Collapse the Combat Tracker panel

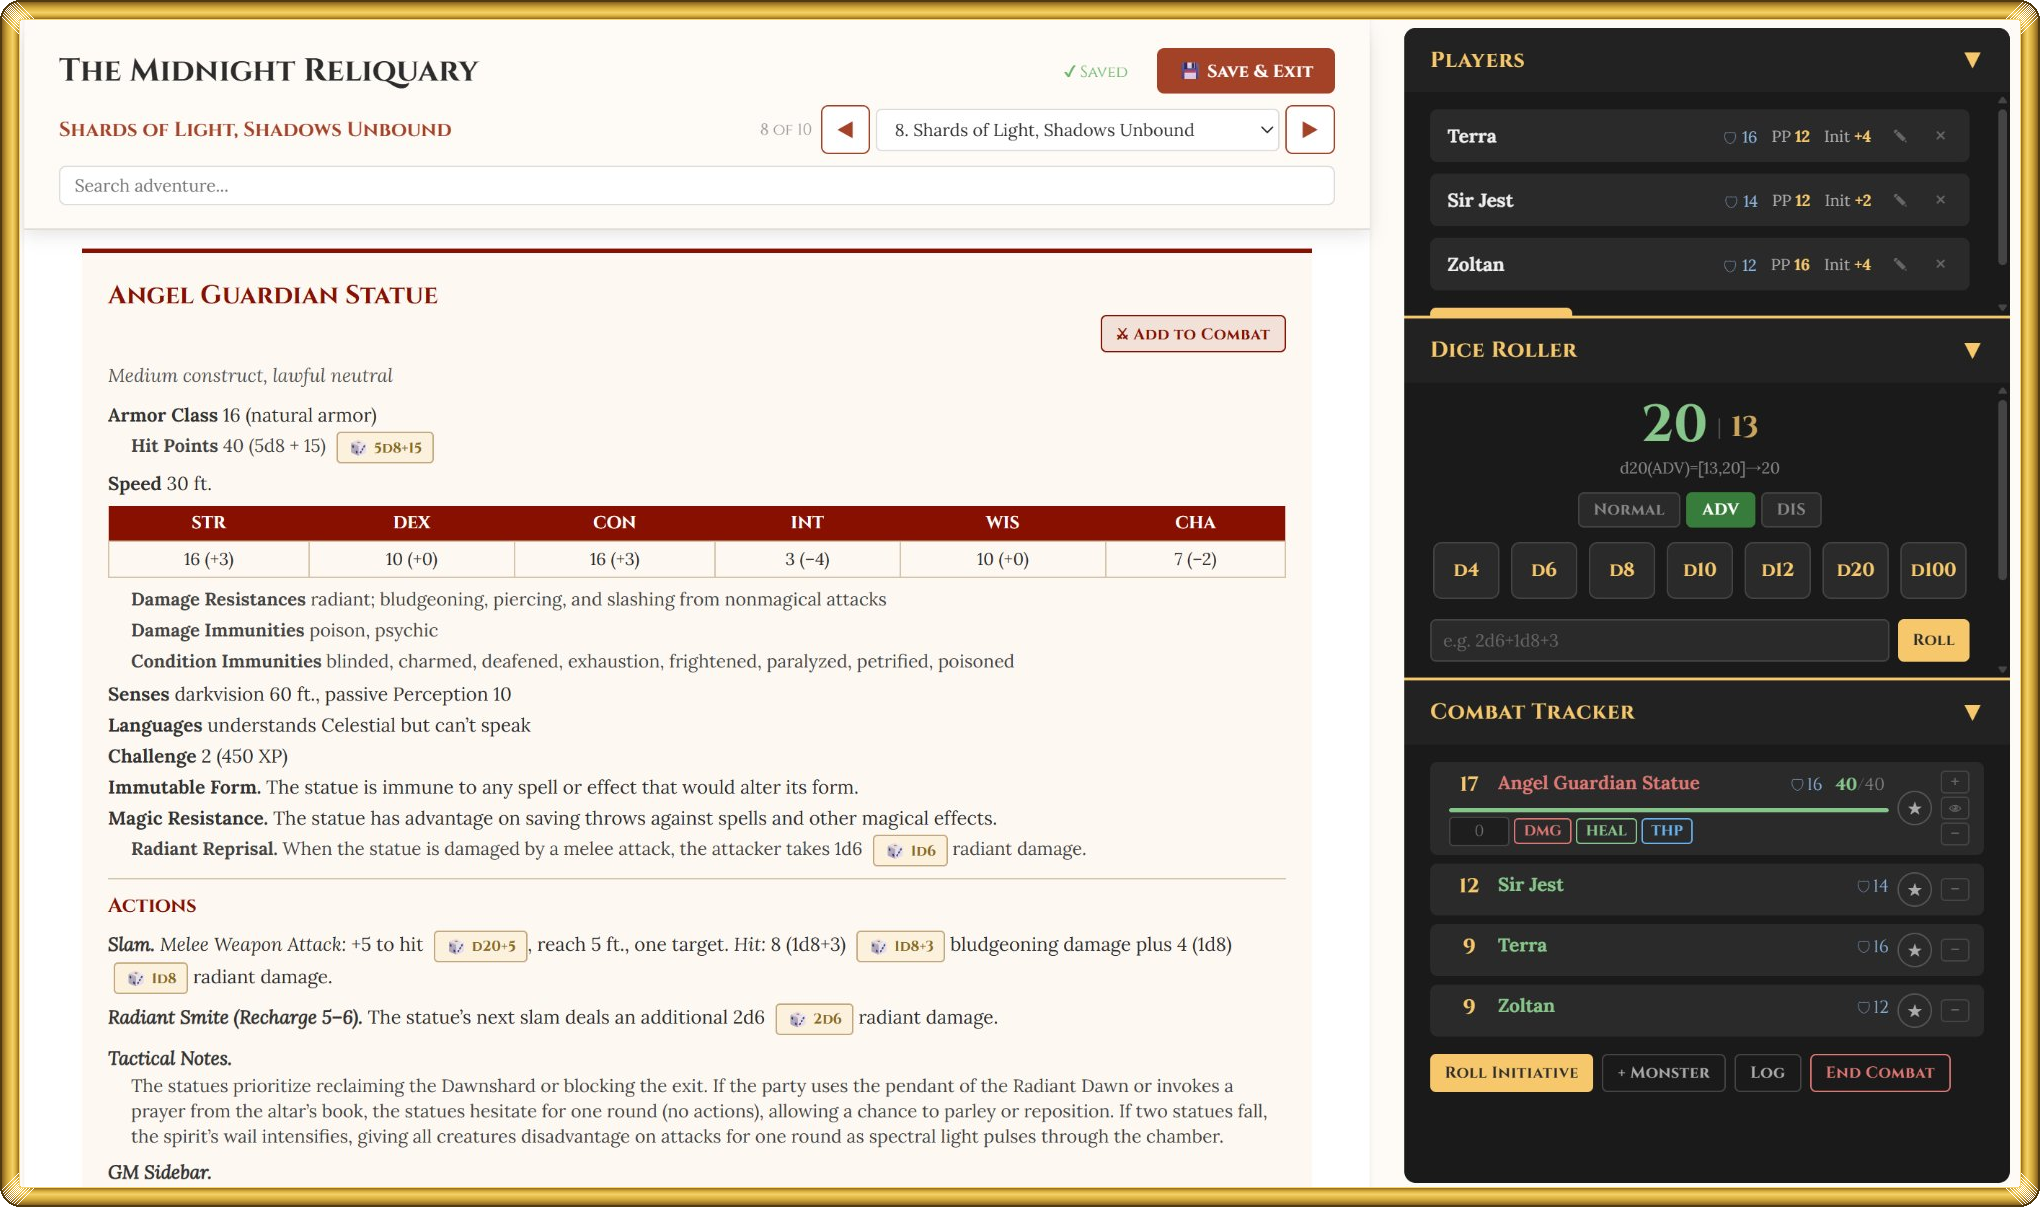tap(1971, 712)
